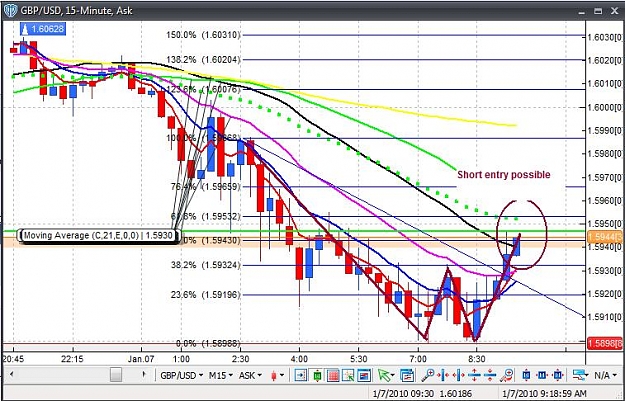Click the magnifier reset zoom icon
The width and height of the screenshot is (625, 401).
point(507,375)
